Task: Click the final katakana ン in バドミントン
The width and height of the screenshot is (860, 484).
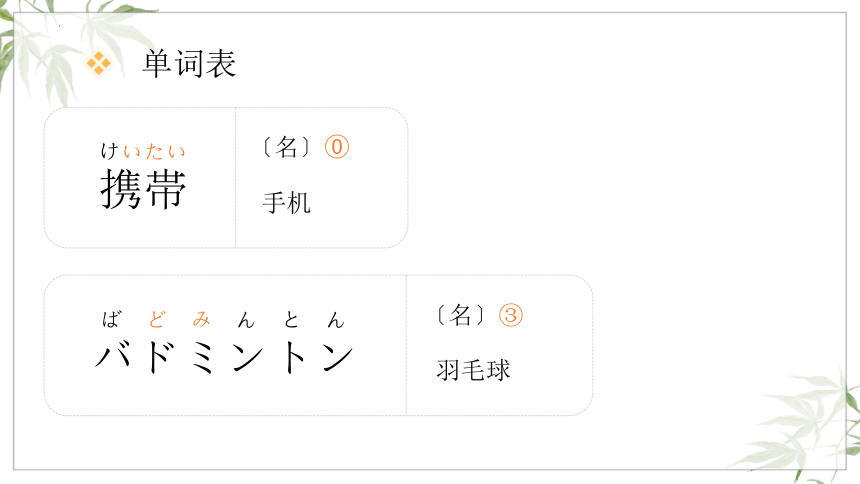Action: click(x=337, y=357)
